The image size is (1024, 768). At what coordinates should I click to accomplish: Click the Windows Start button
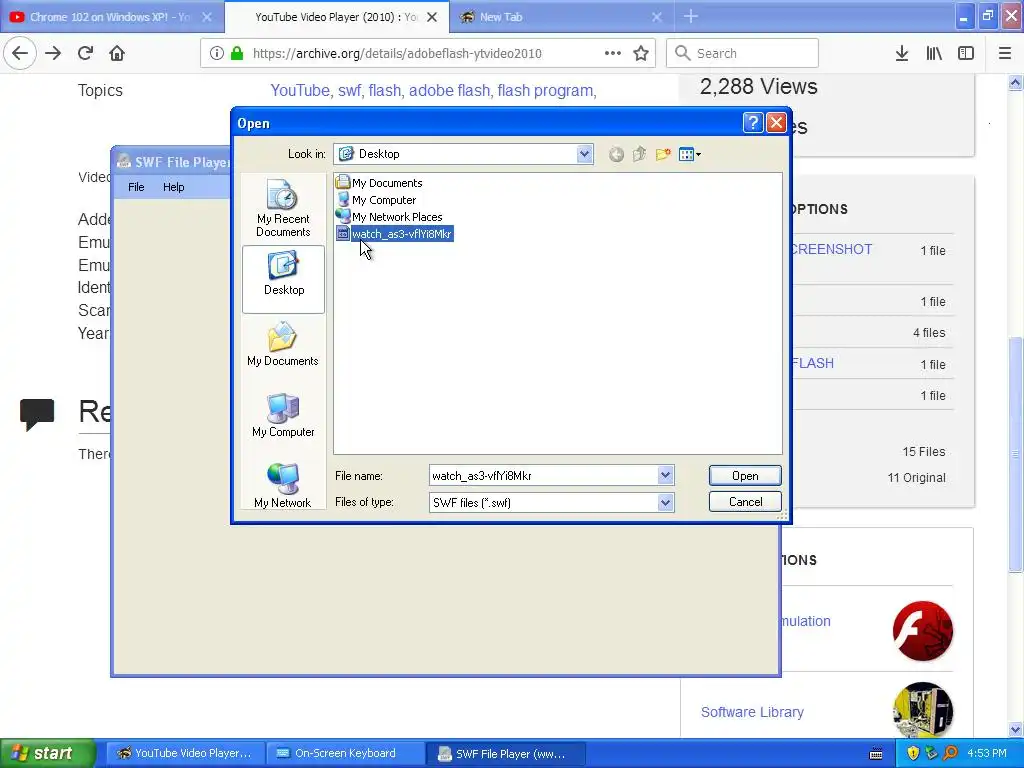coord(47,753)
